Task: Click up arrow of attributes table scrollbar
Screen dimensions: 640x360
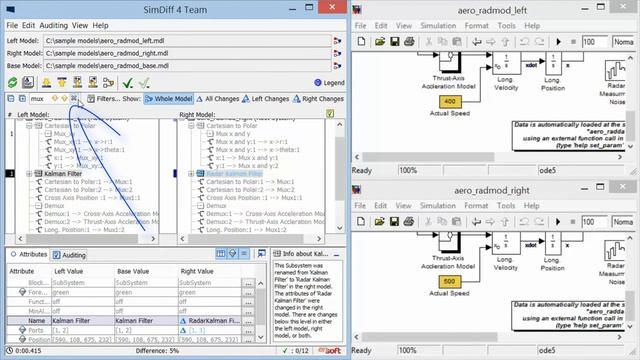Action: click(261, 283)
